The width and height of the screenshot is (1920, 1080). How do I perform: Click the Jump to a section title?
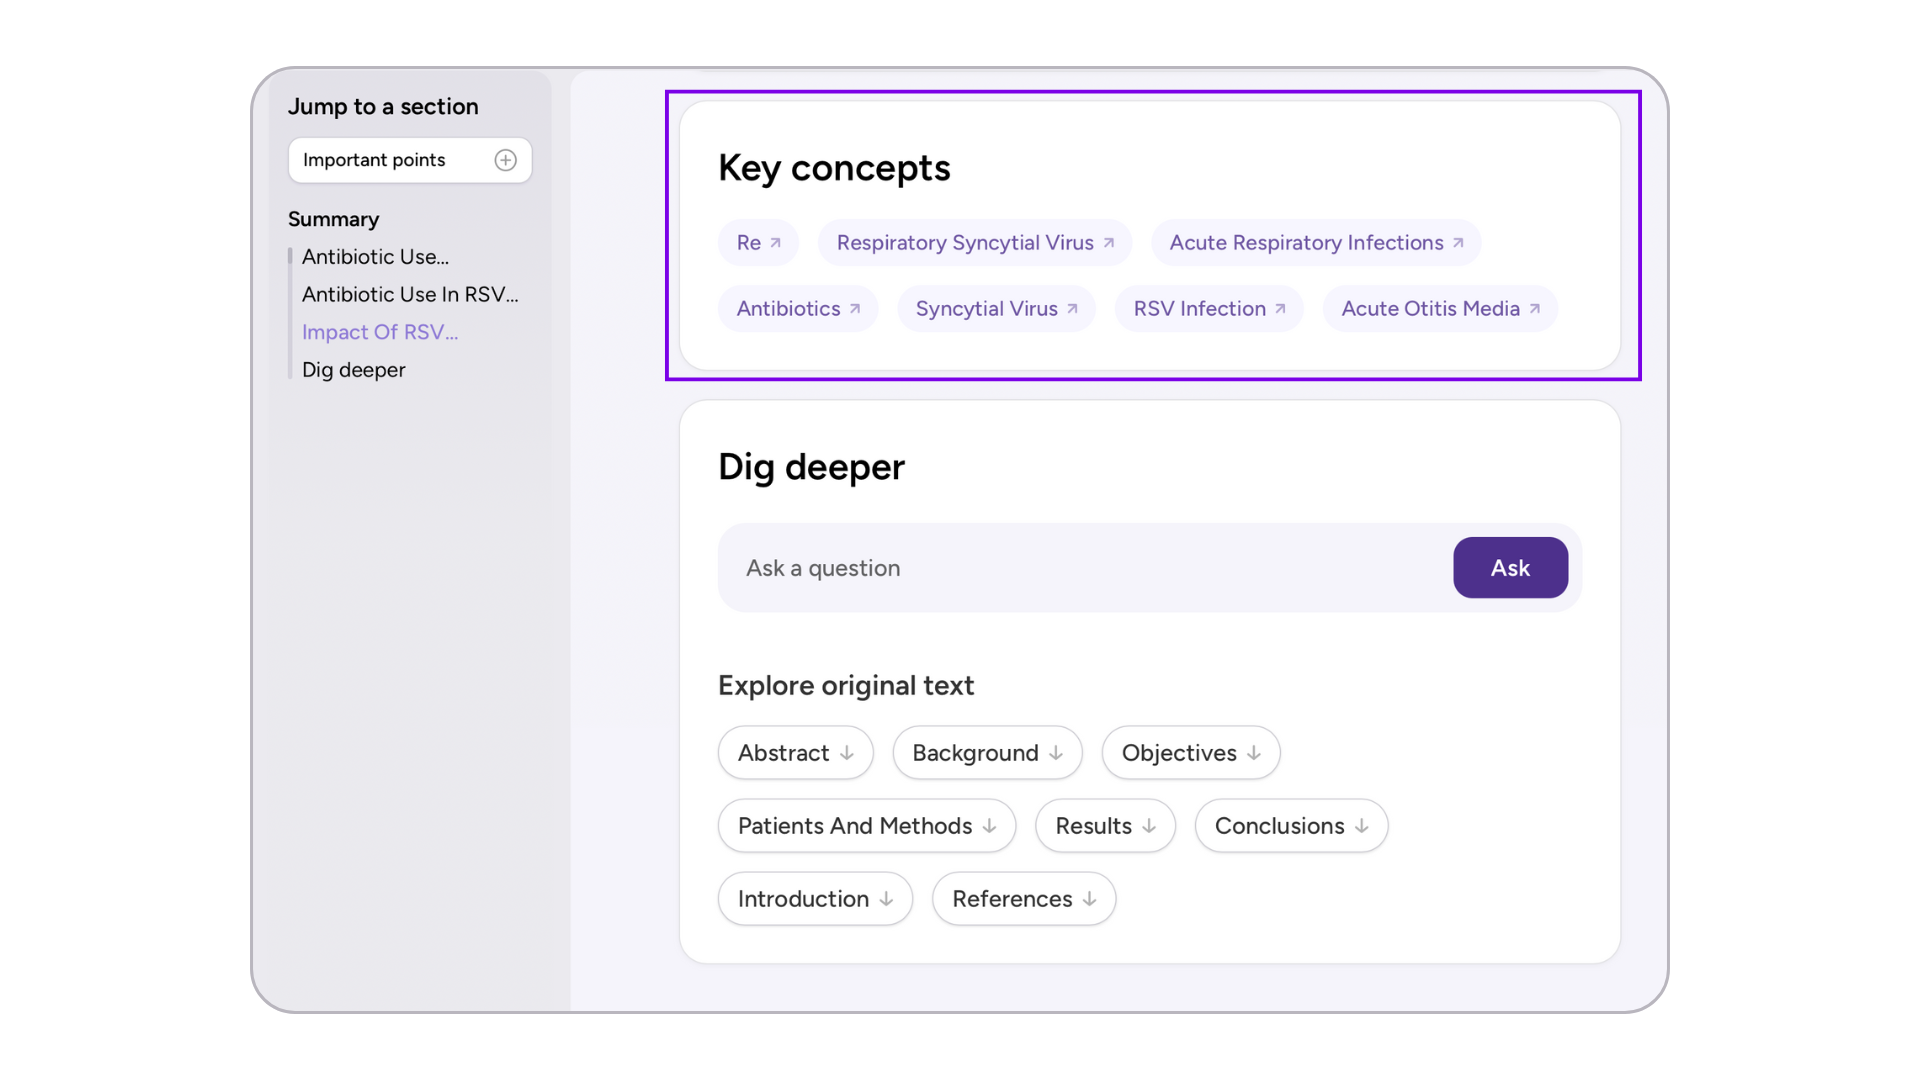click(x=383, y=106)
